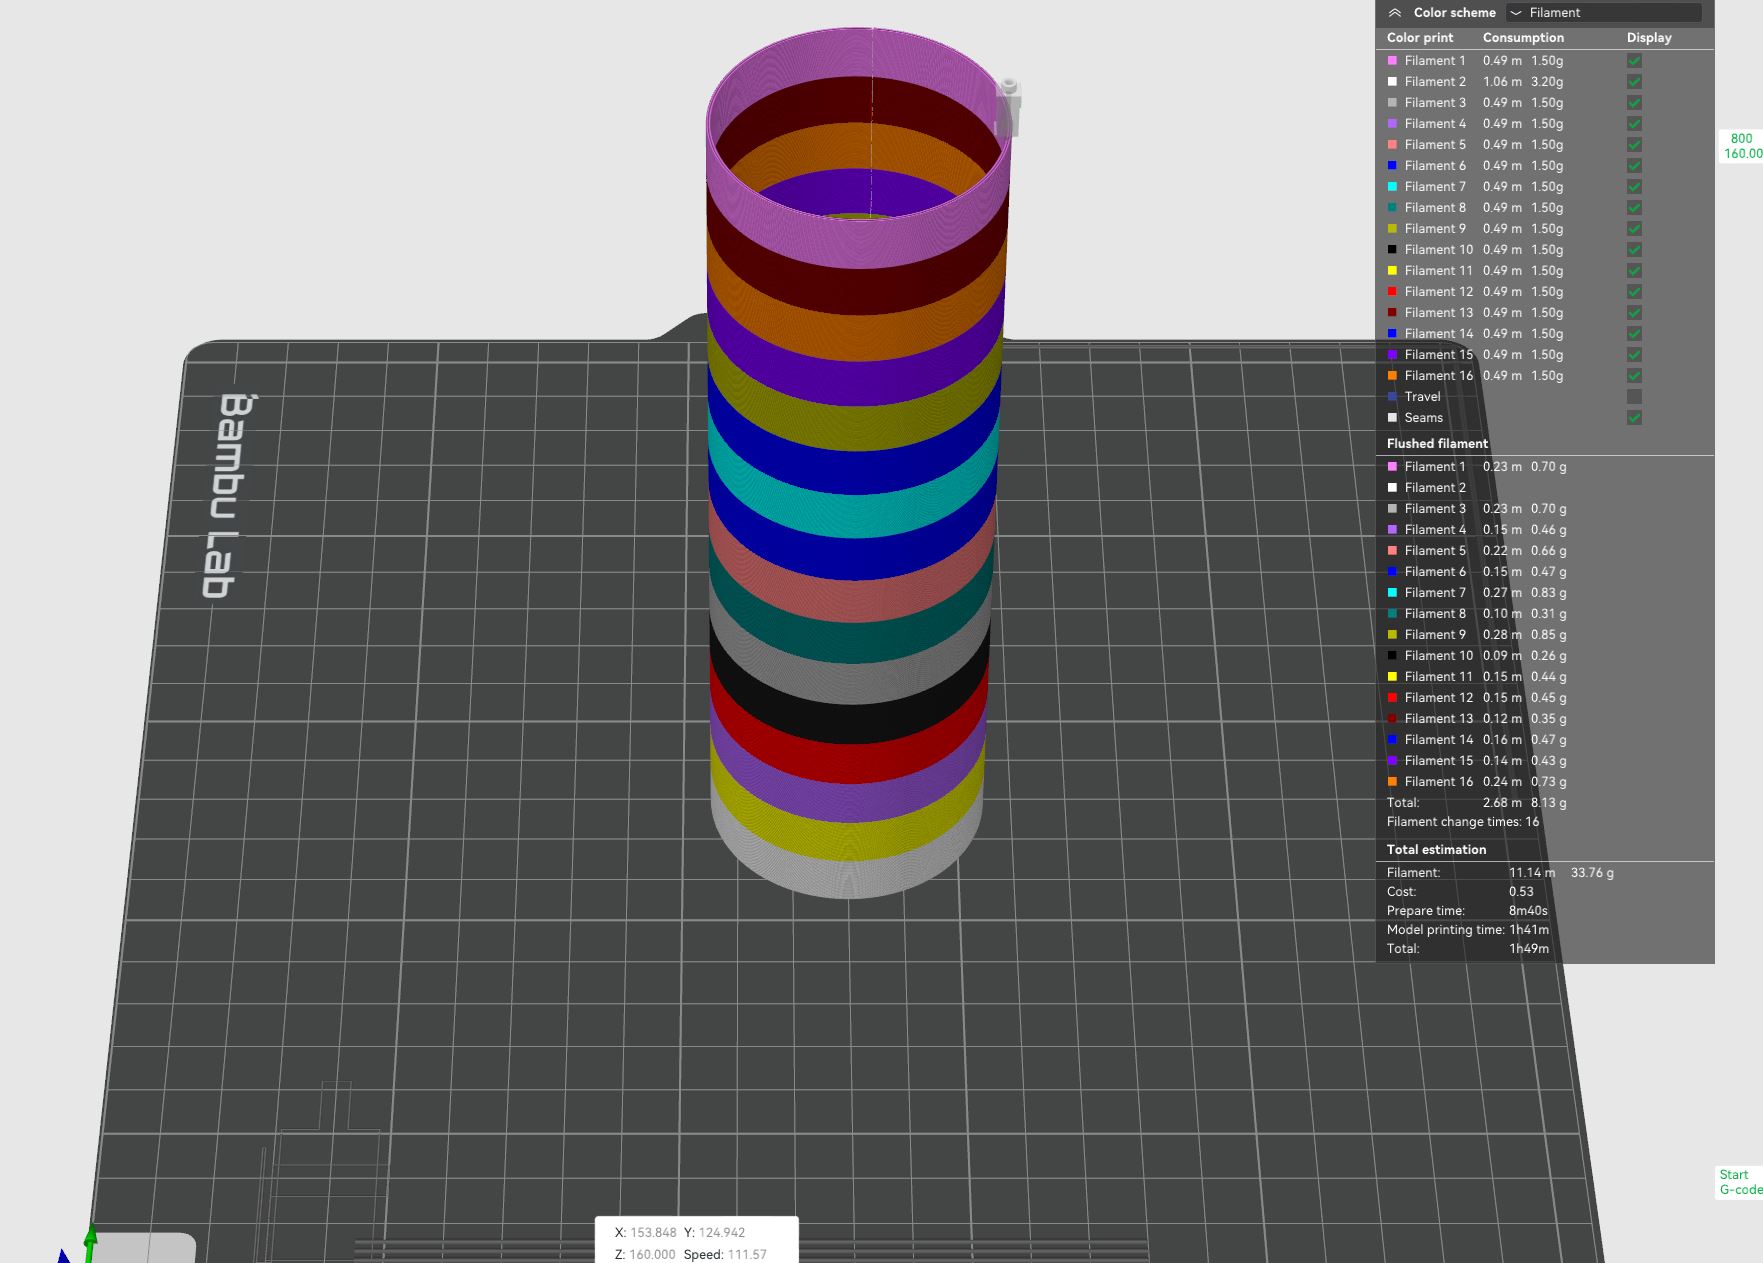Enable the Travel display checkbox

[1634, 397]
